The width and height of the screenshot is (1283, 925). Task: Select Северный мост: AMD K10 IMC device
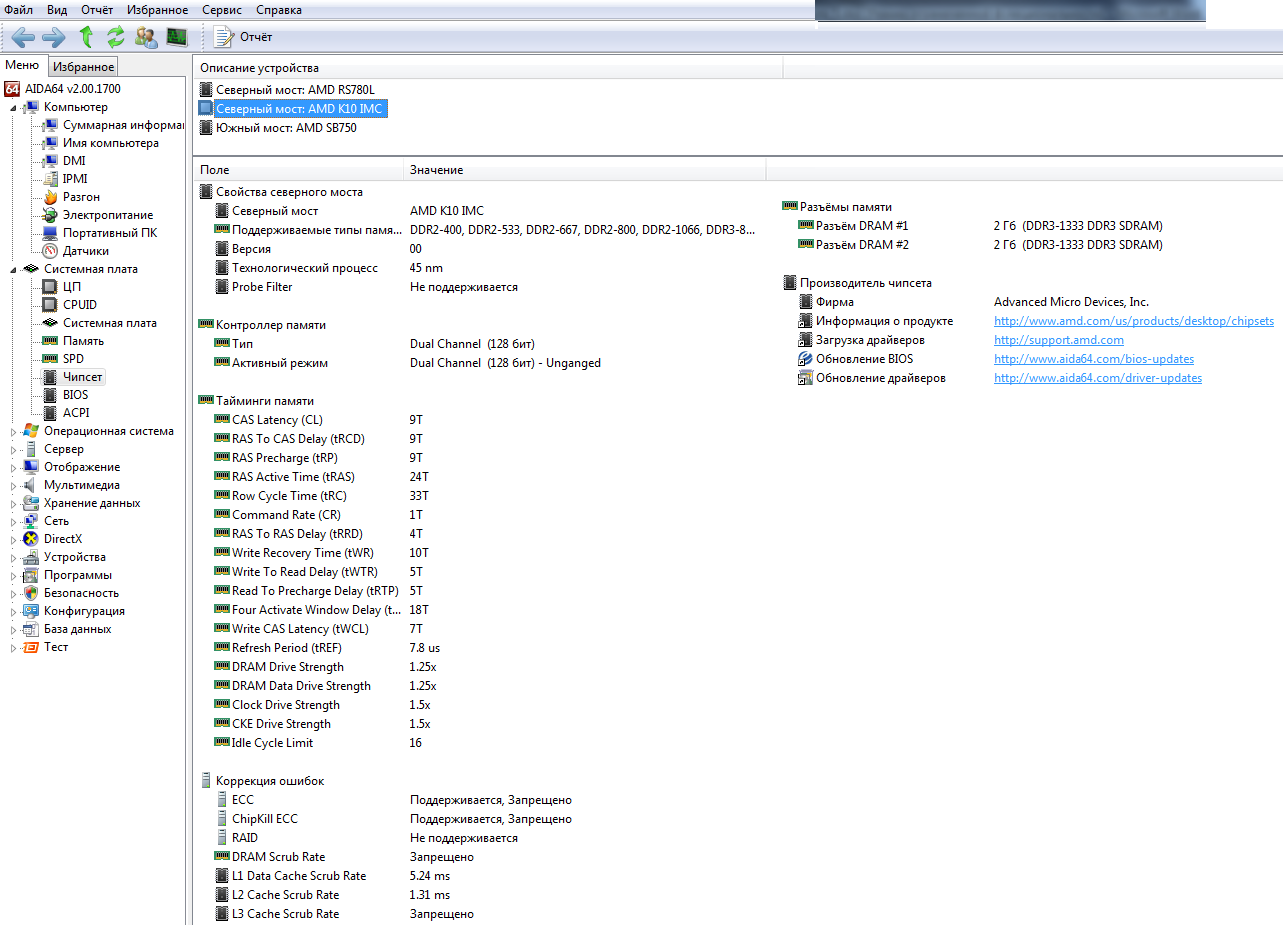tap(292, 109)
